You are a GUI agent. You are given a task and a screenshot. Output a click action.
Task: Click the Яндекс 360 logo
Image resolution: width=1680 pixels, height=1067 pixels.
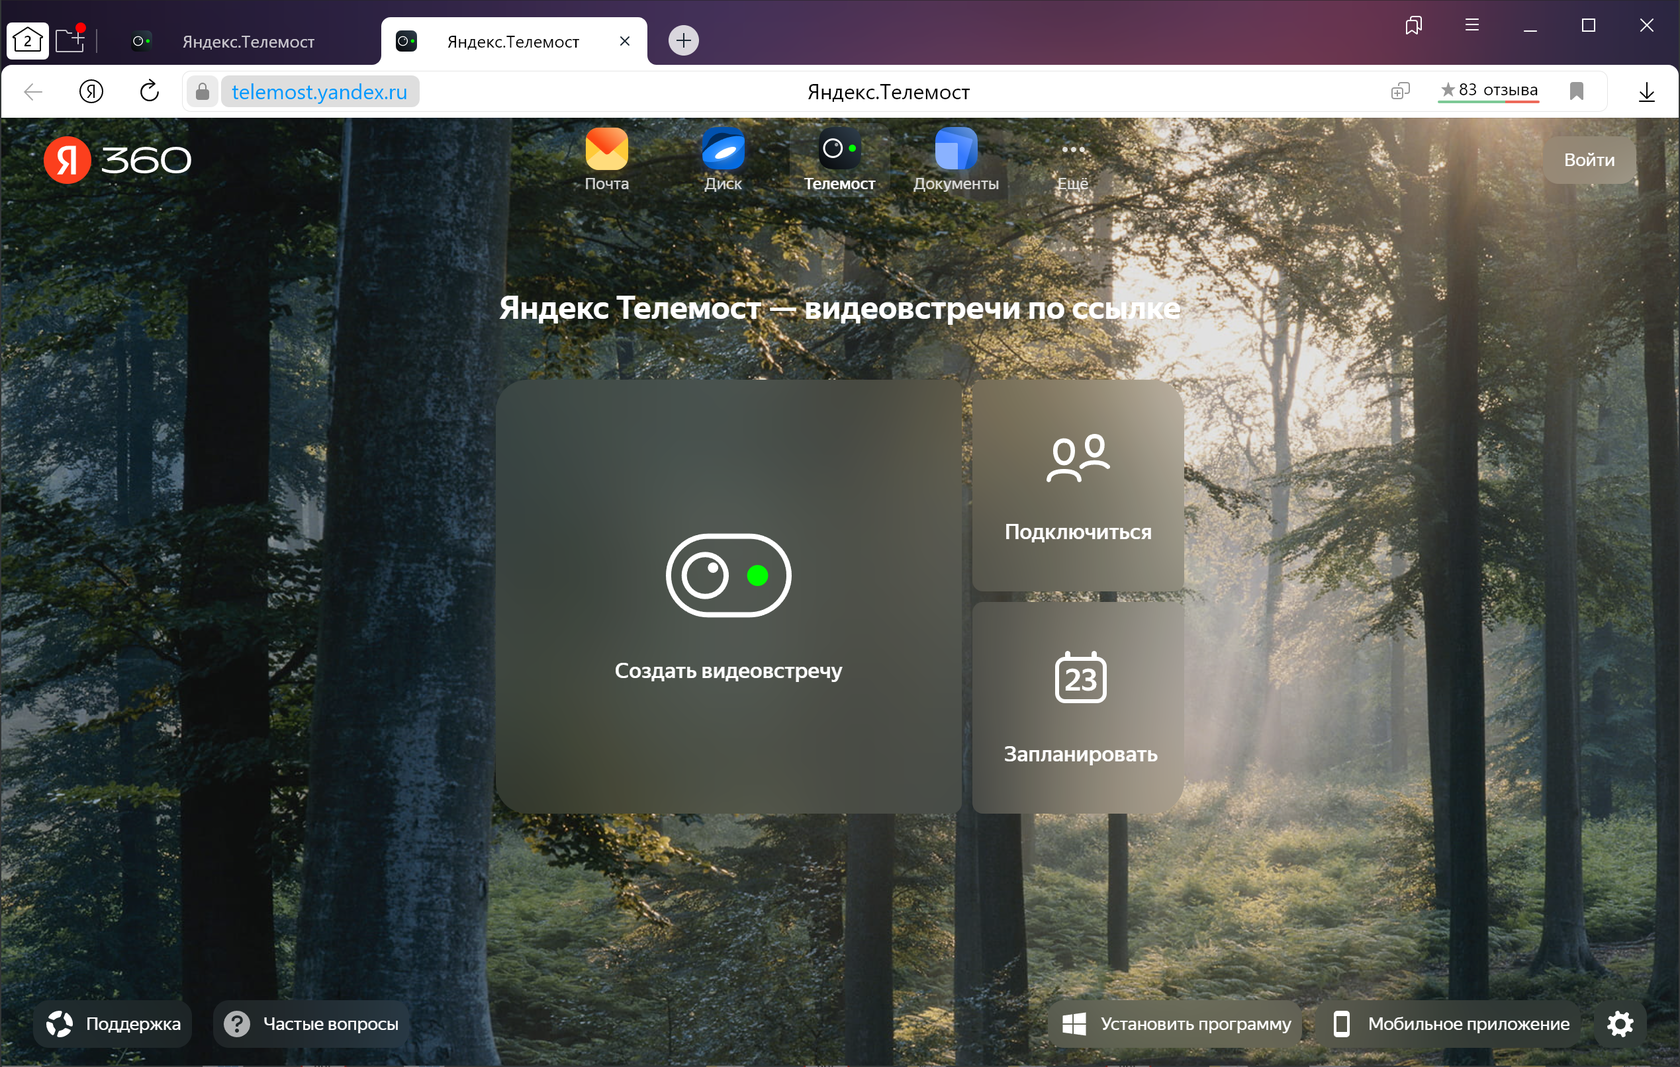pos(117,160)
